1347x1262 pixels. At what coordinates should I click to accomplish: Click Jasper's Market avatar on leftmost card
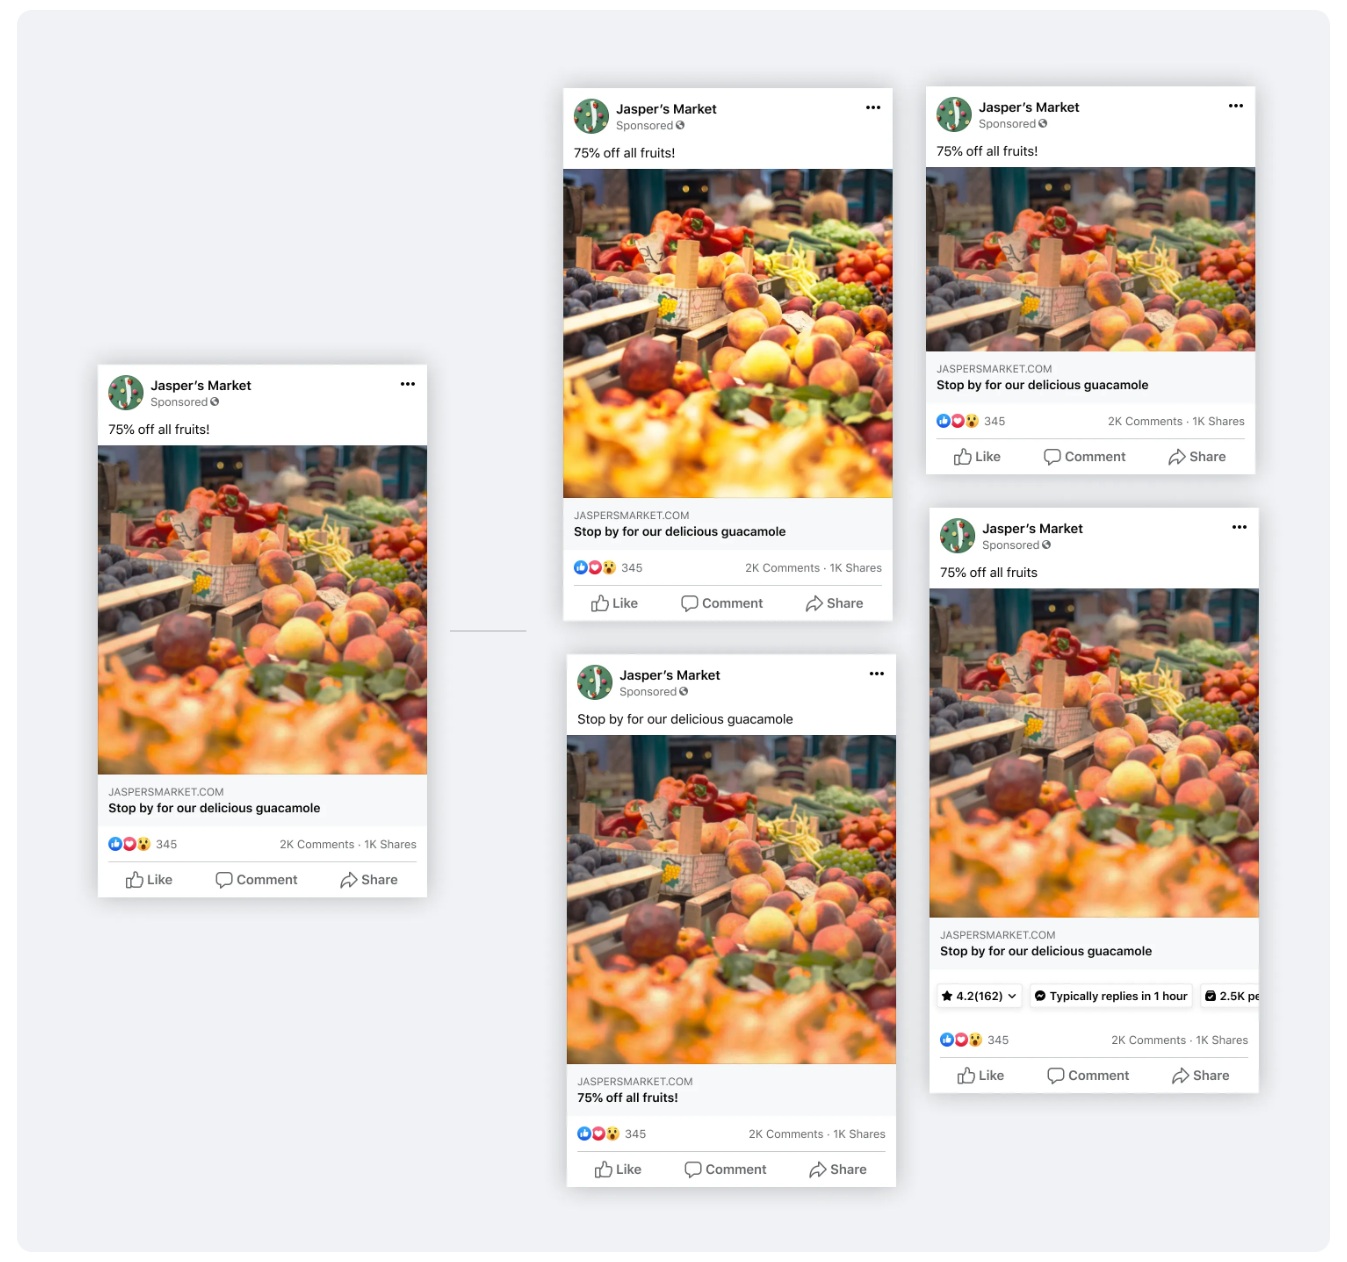126,393
